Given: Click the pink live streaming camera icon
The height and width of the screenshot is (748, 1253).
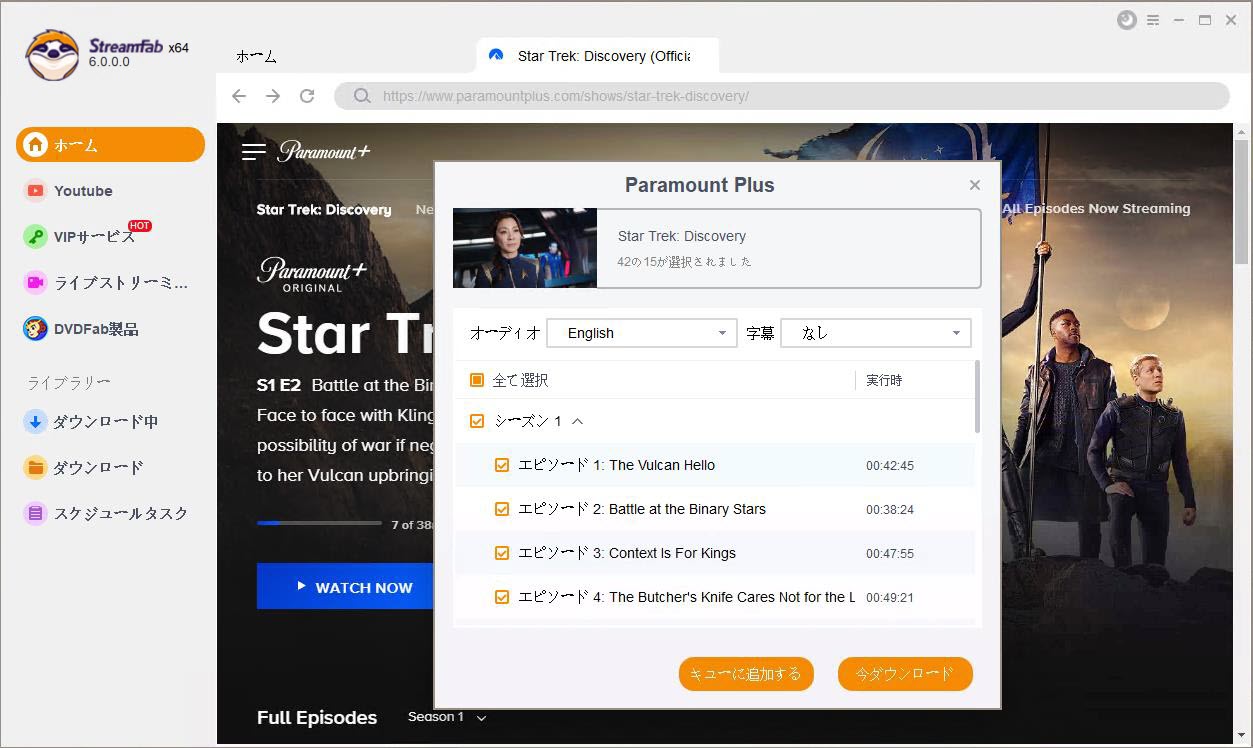Looking at the screenshot, I should 35,283.
